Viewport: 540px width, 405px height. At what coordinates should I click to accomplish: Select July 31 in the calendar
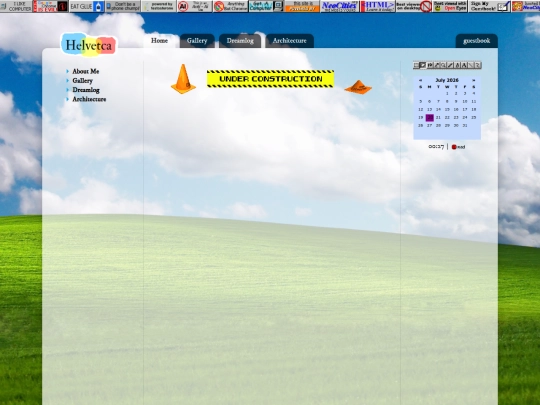465,125
